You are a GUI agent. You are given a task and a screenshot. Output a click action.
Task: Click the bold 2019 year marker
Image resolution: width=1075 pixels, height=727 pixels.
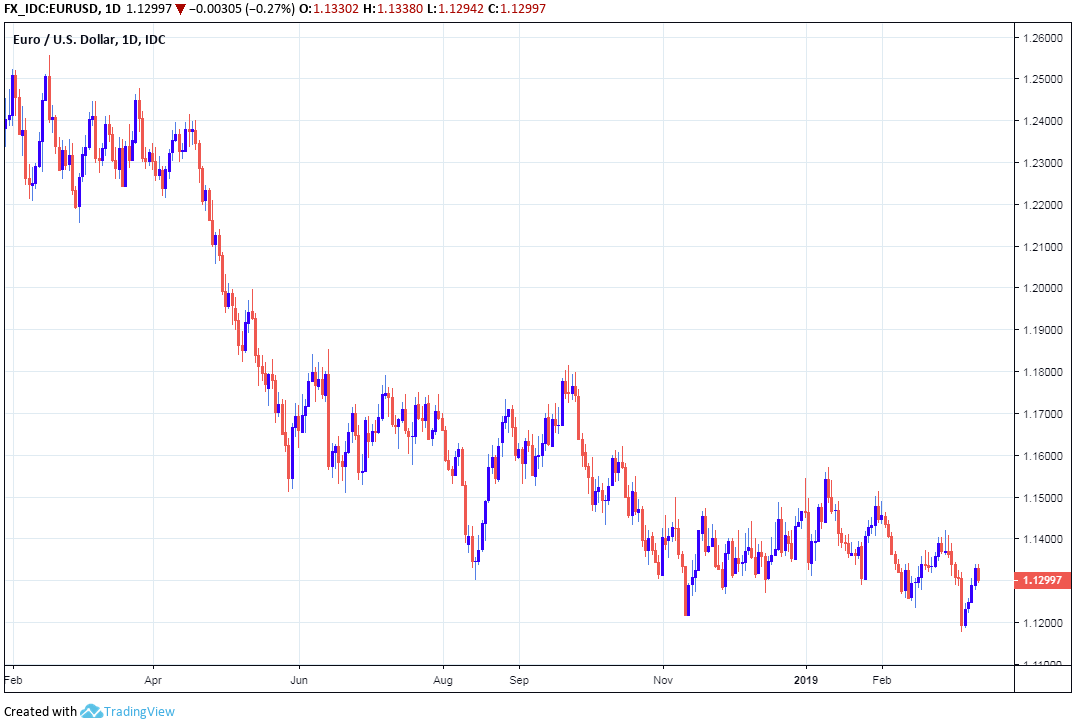(x=806, y=677)
